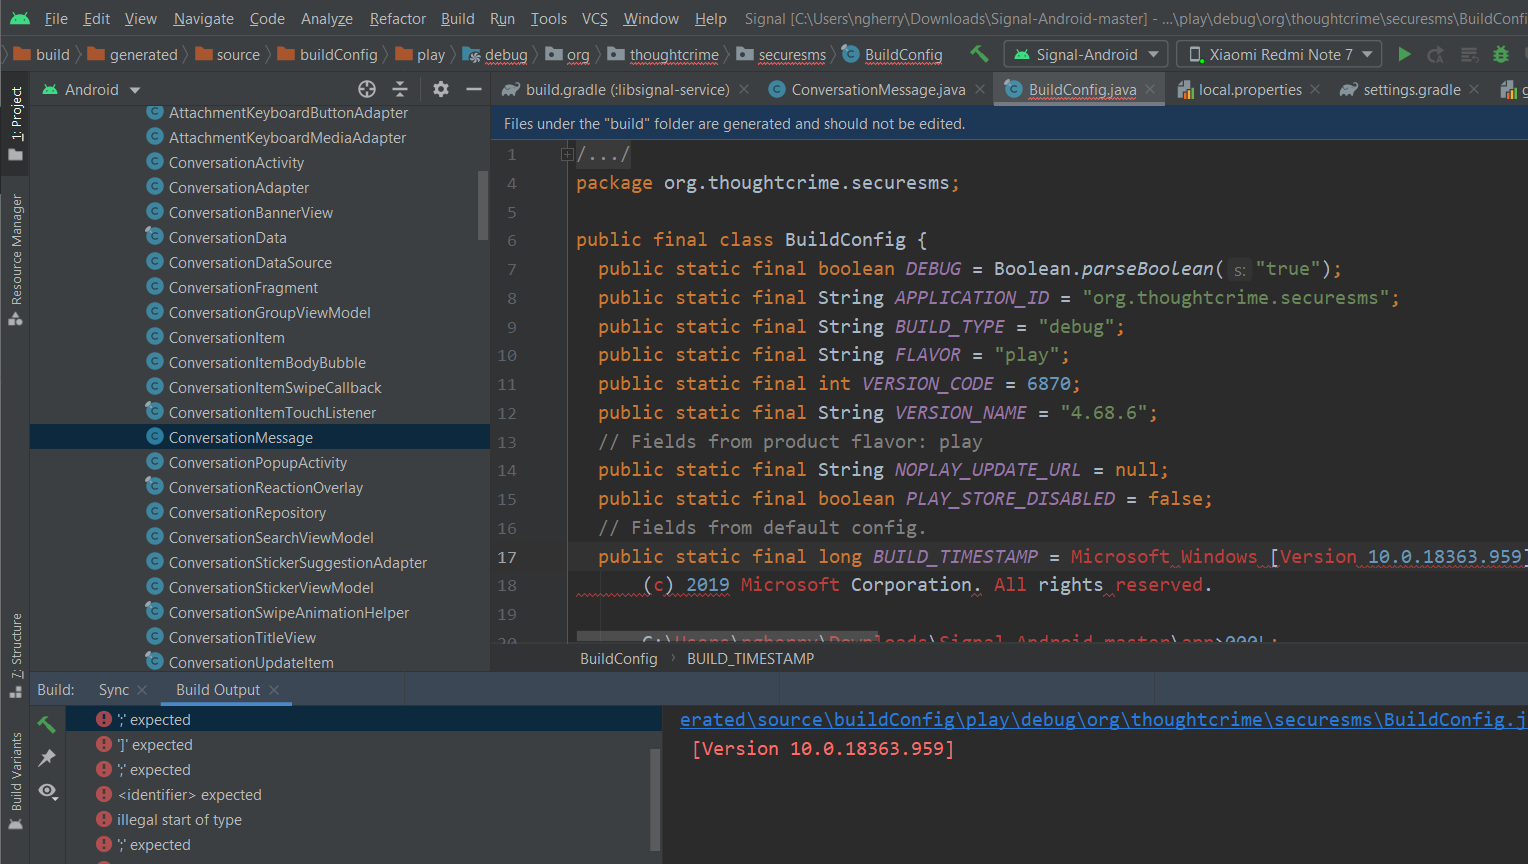Screen dimensions: 1528x864
Task: Toggle the Z: Structure tool window
Action: [15, 655]
